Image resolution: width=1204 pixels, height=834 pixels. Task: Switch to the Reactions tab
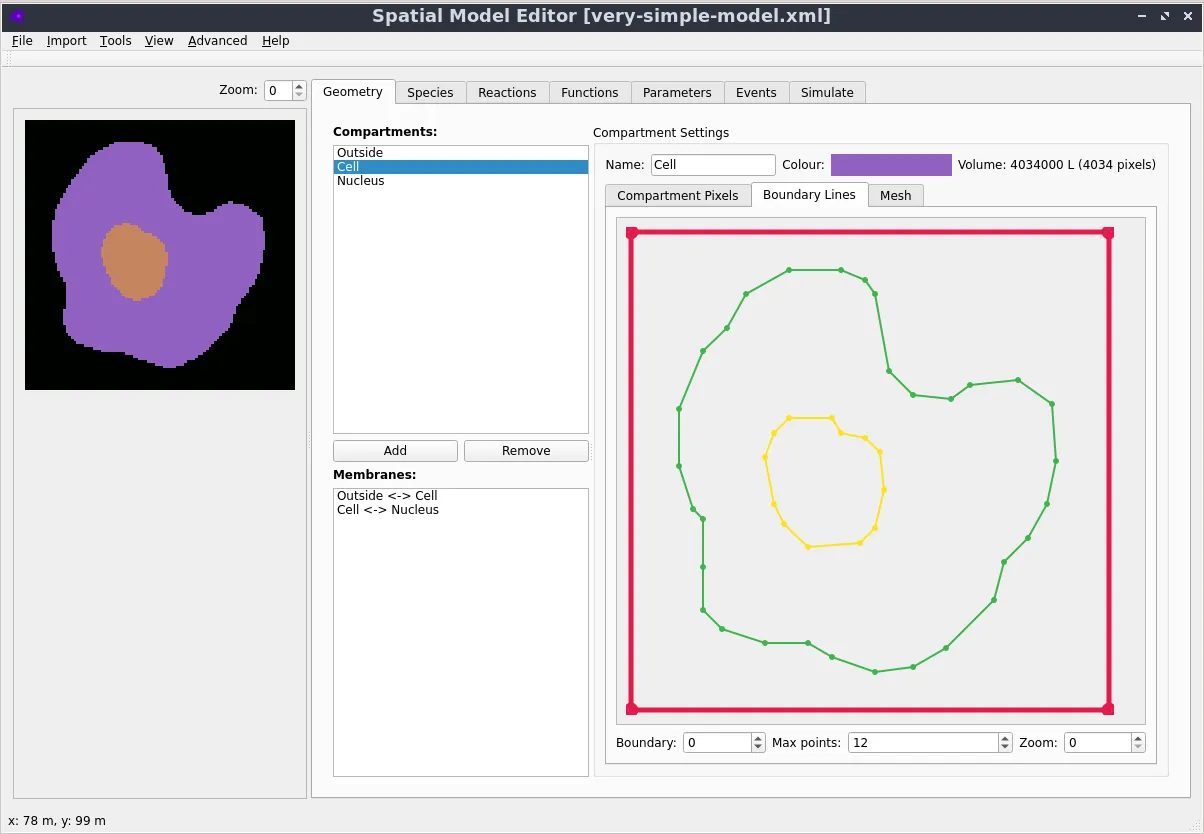(x=507, y=92)
